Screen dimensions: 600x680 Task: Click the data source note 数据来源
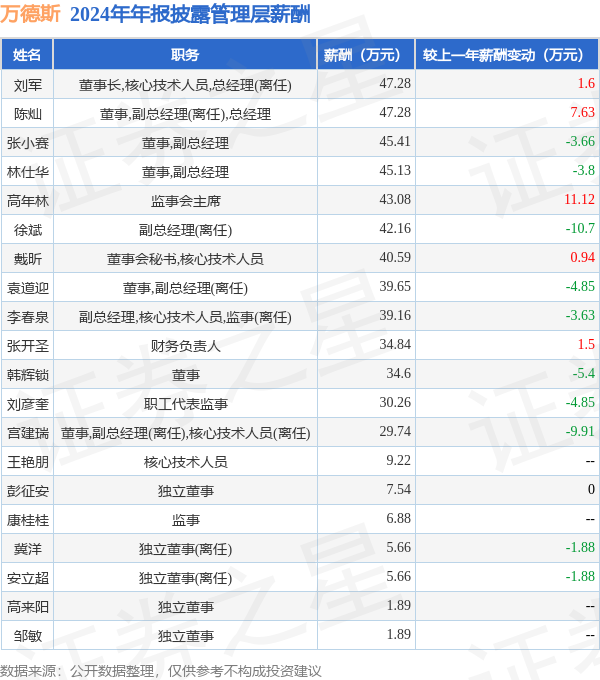click(160, 671)
